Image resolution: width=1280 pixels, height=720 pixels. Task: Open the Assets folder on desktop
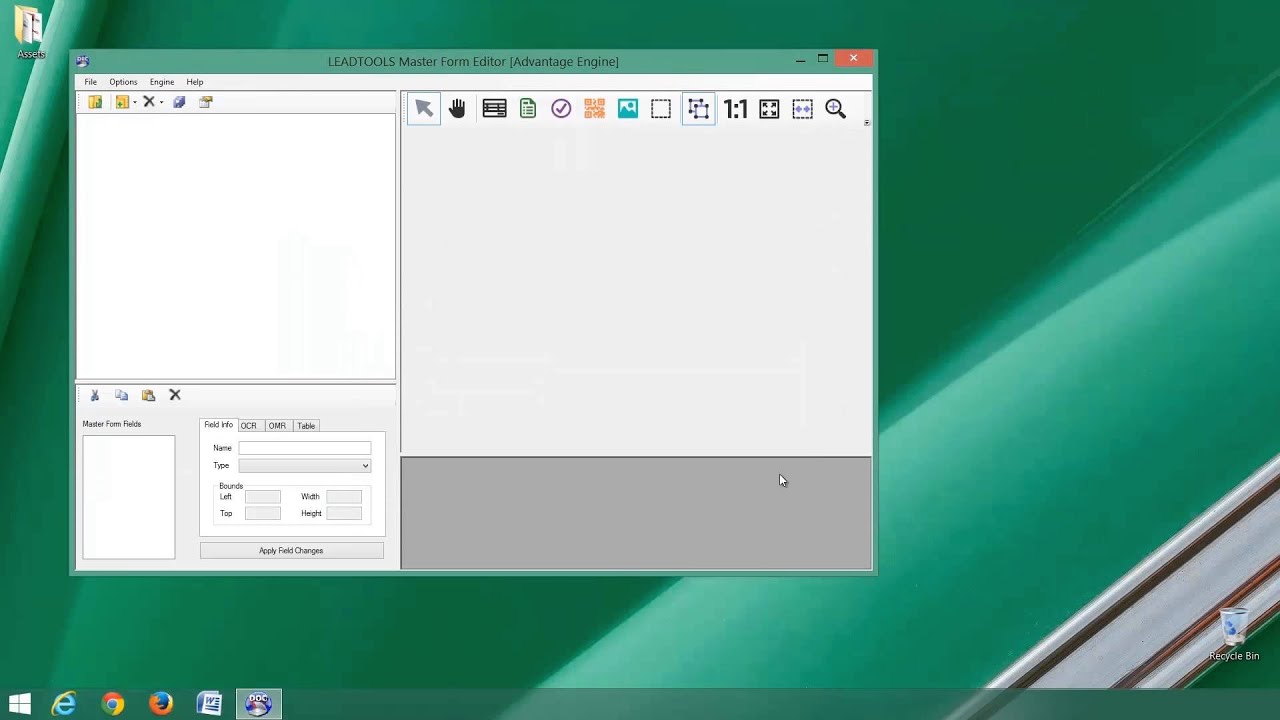pos(30,33)
